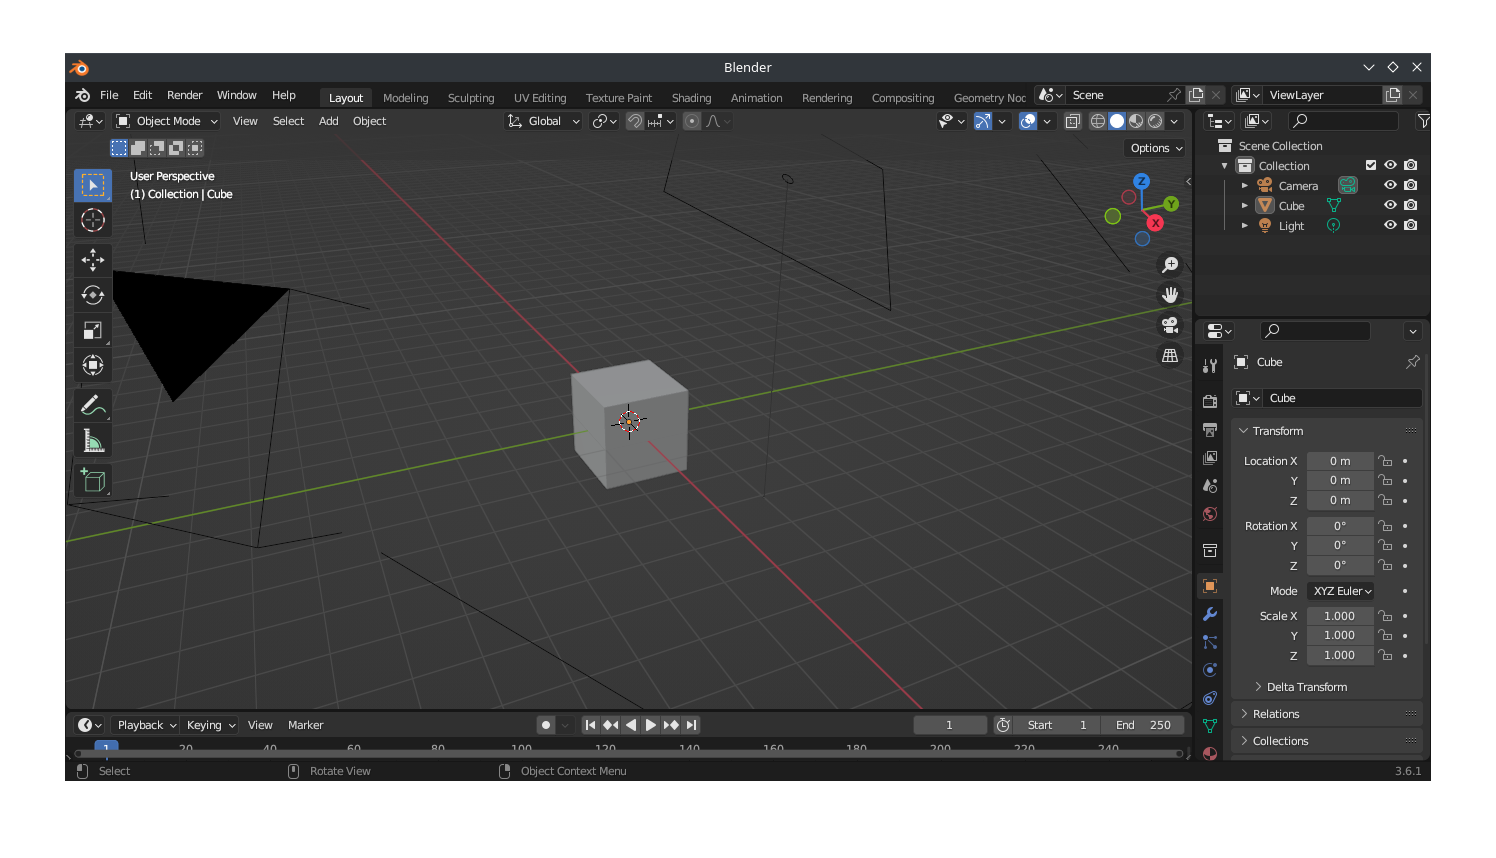Select the Add Cube tool

[93, 481]
